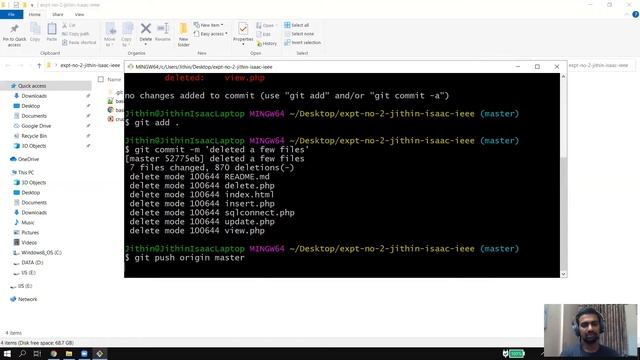The height and width of the screenshot is (360, 640).
Task: Create a New folder from ribbon
Action: point(183,34)
